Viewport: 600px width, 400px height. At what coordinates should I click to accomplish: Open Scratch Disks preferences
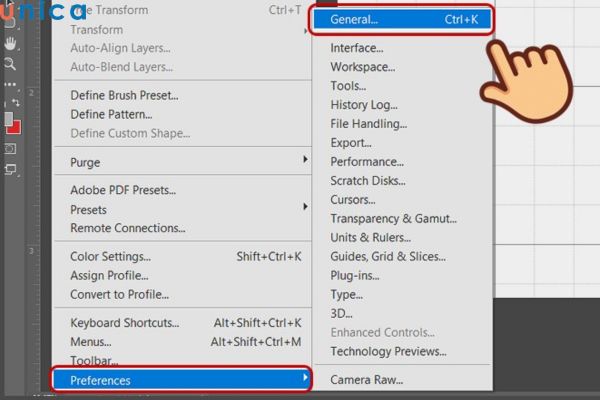402,181
